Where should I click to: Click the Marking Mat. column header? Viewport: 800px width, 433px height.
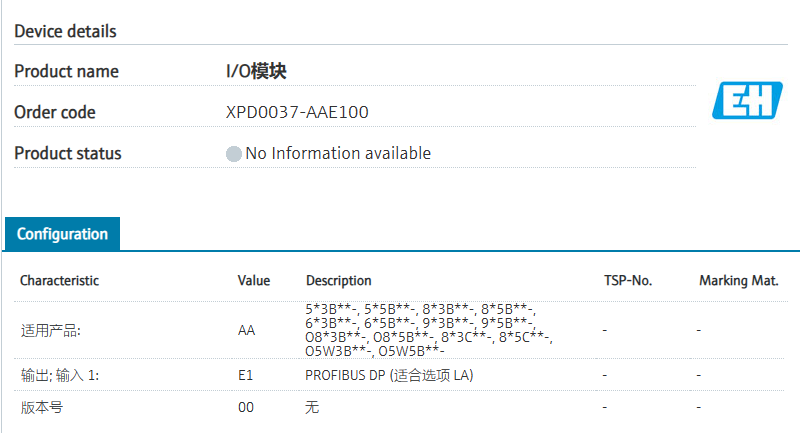(738, 281)
